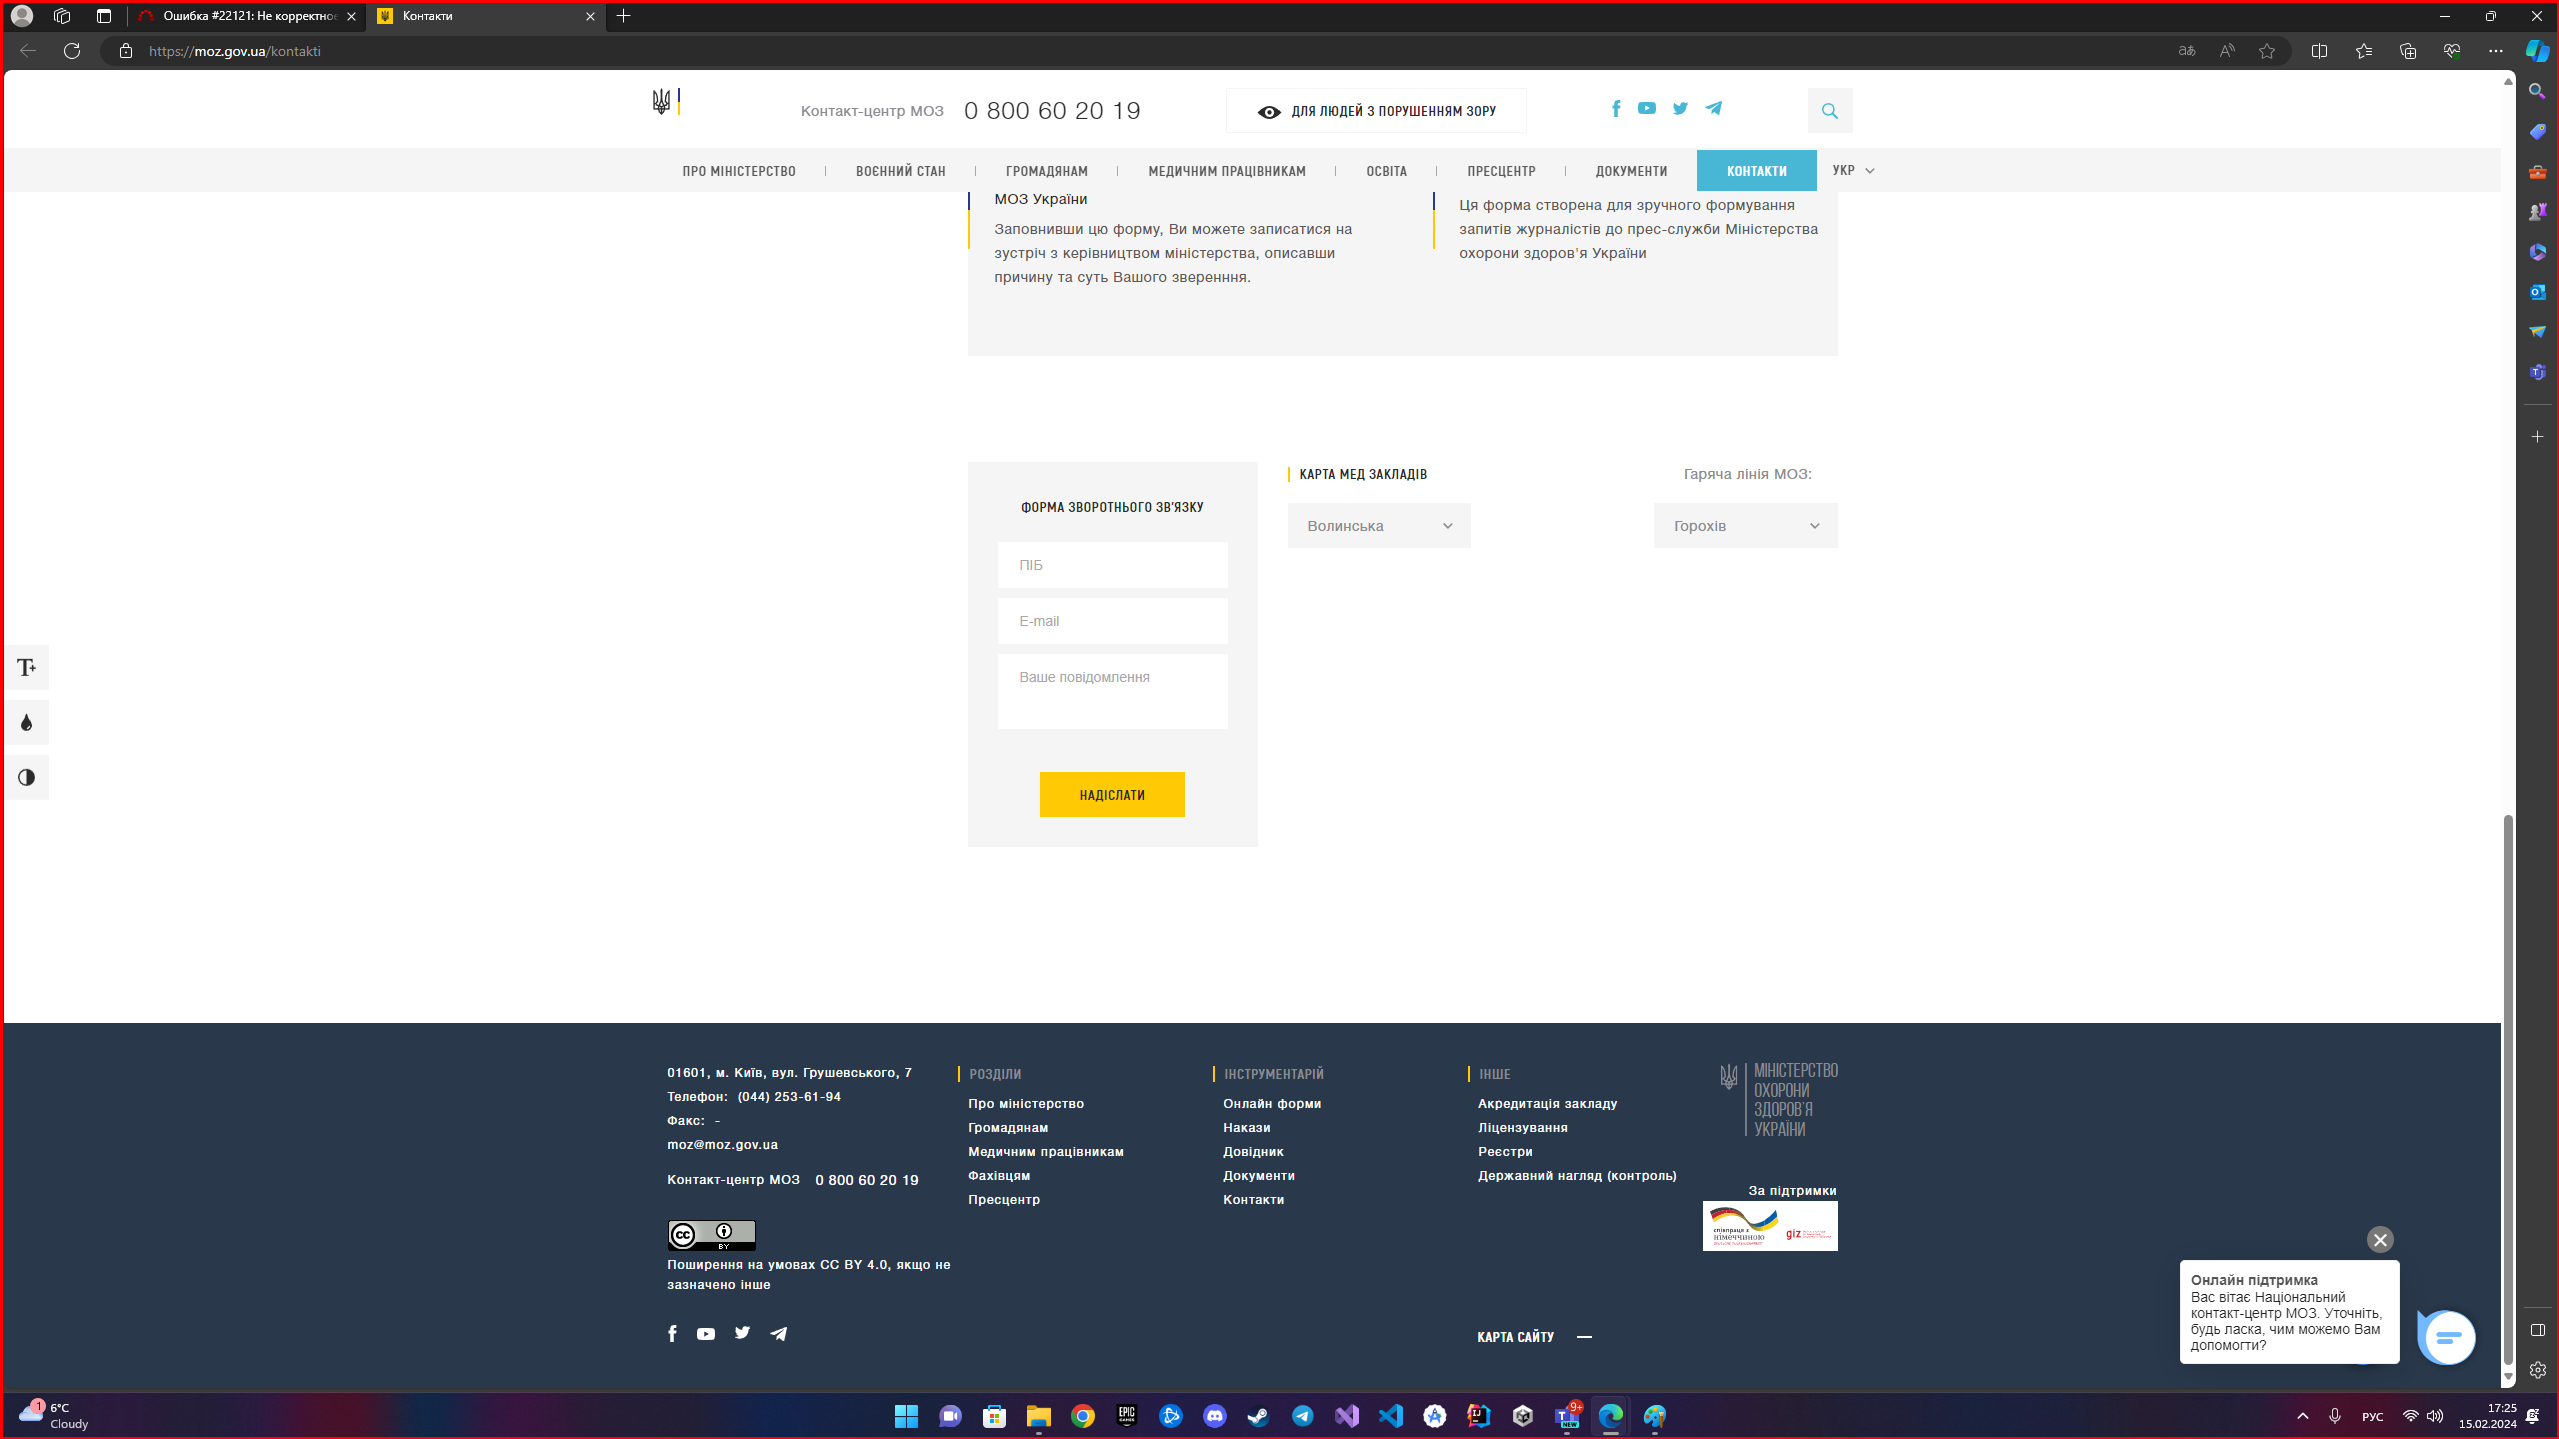This screenshot has height=1439, width=2559.
Task: Open the Горохів city dropdown
Action: pos(1745,526)
